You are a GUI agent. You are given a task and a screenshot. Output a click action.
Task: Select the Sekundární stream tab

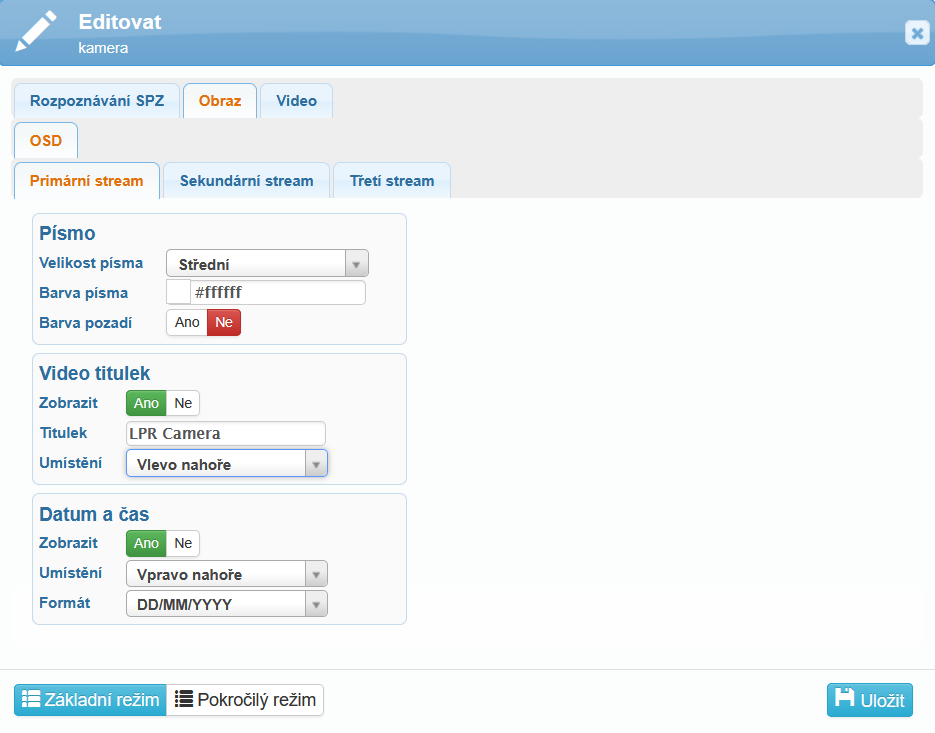click(x=246, y=181)
